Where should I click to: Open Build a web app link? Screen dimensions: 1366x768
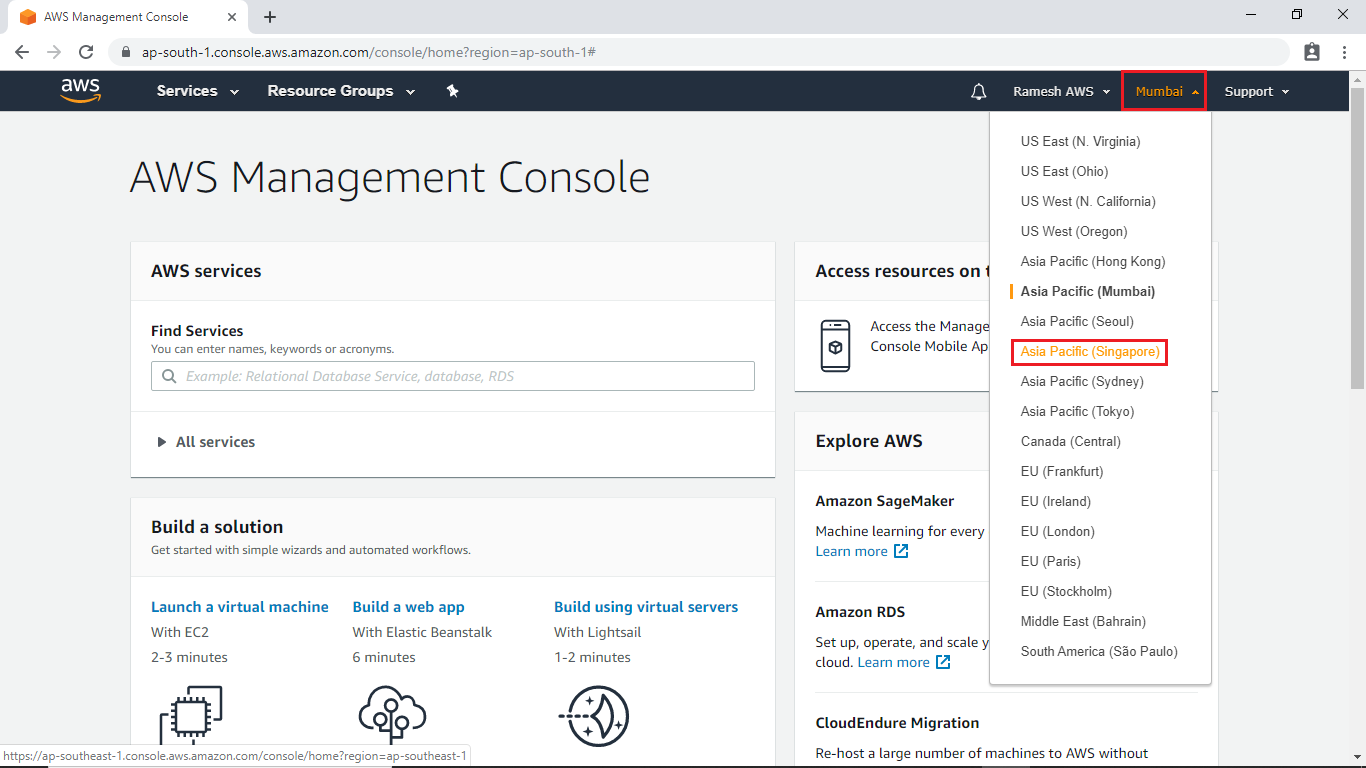click(408, 607)
